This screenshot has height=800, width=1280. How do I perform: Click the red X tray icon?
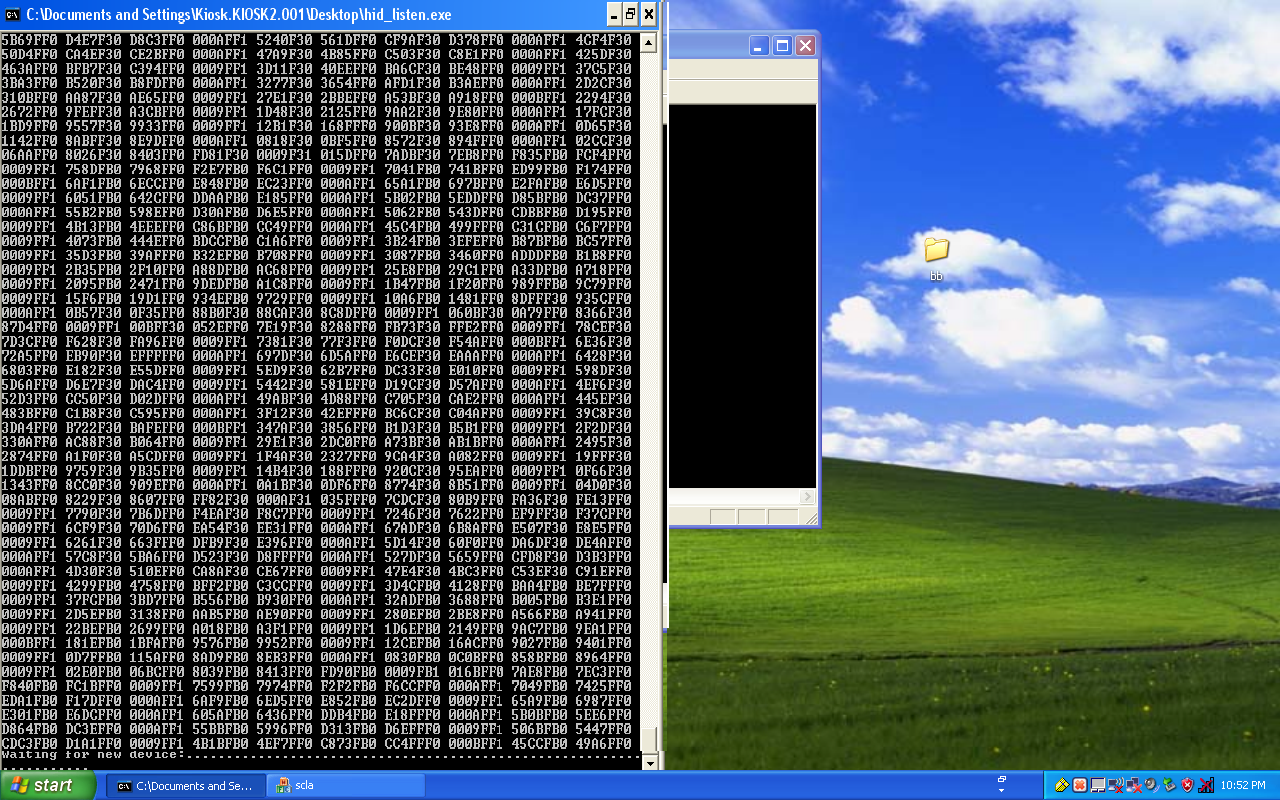1080,785
